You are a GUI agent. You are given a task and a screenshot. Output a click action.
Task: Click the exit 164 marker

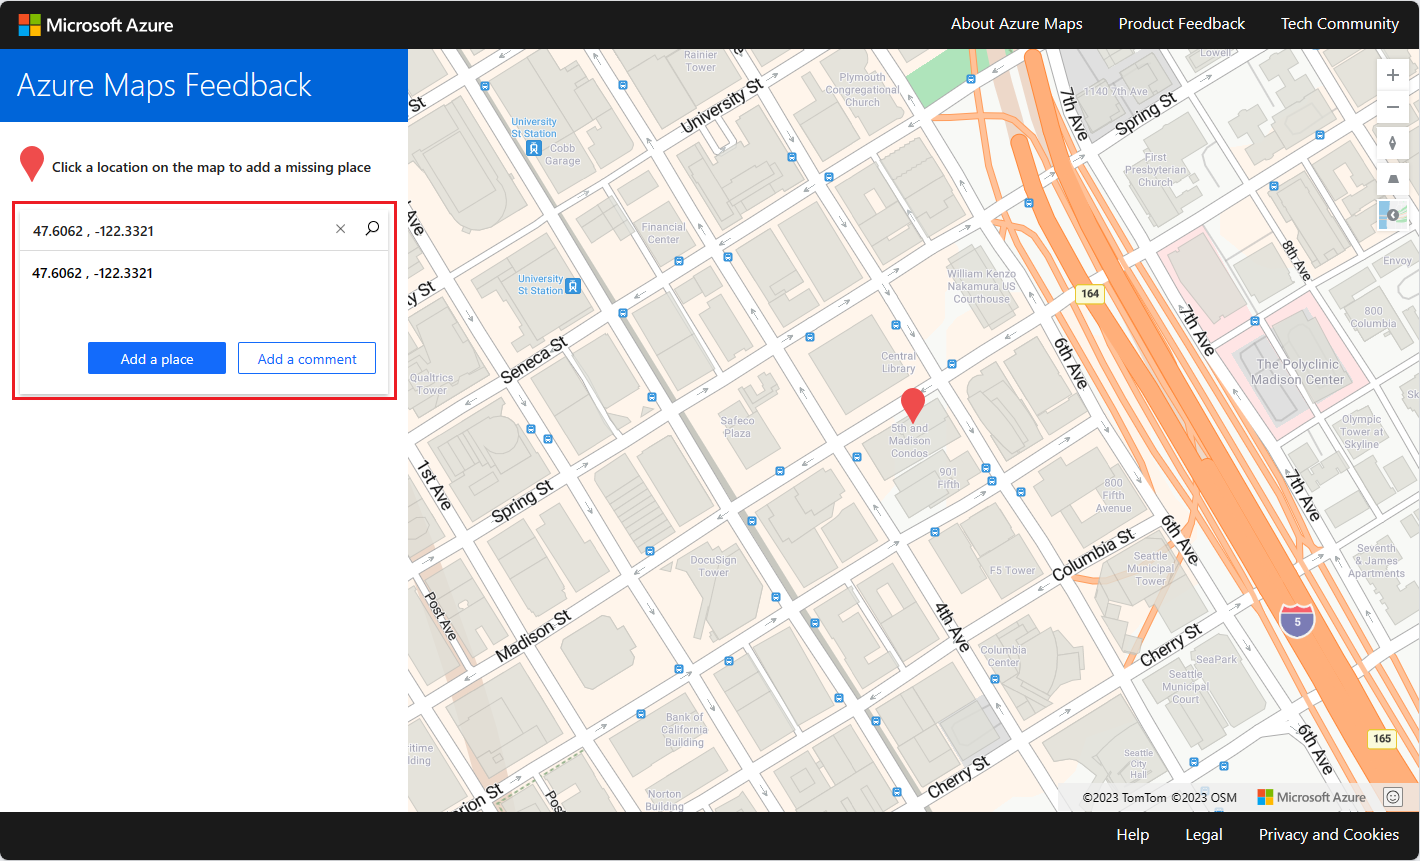[1090, 294]
